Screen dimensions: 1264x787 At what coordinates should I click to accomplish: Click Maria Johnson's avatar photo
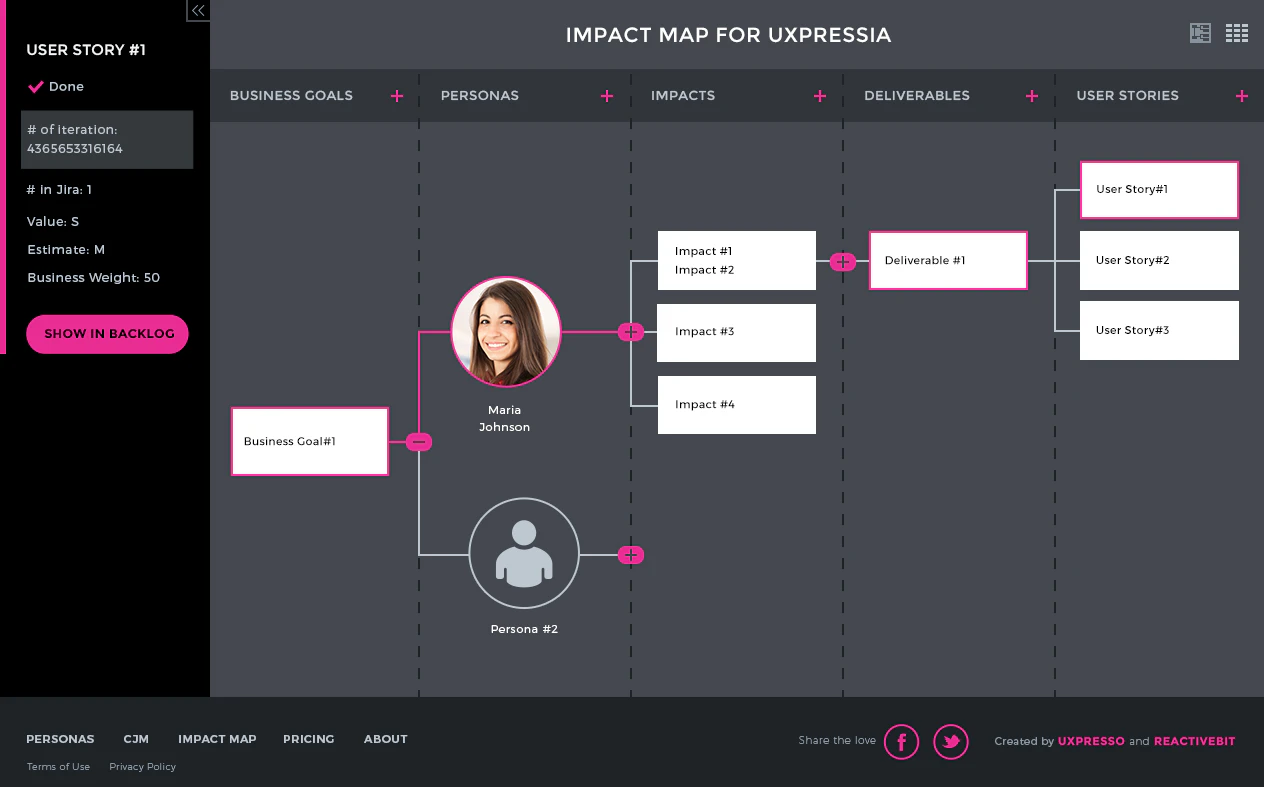click(x=506, y=331)
